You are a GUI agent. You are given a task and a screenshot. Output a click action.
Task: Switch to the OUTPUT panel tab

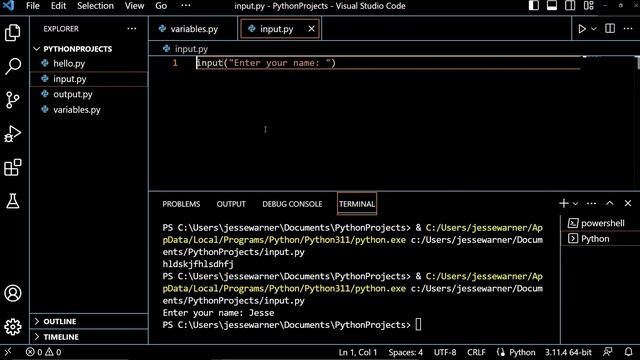pyautogui.click(x=231, y=204)
